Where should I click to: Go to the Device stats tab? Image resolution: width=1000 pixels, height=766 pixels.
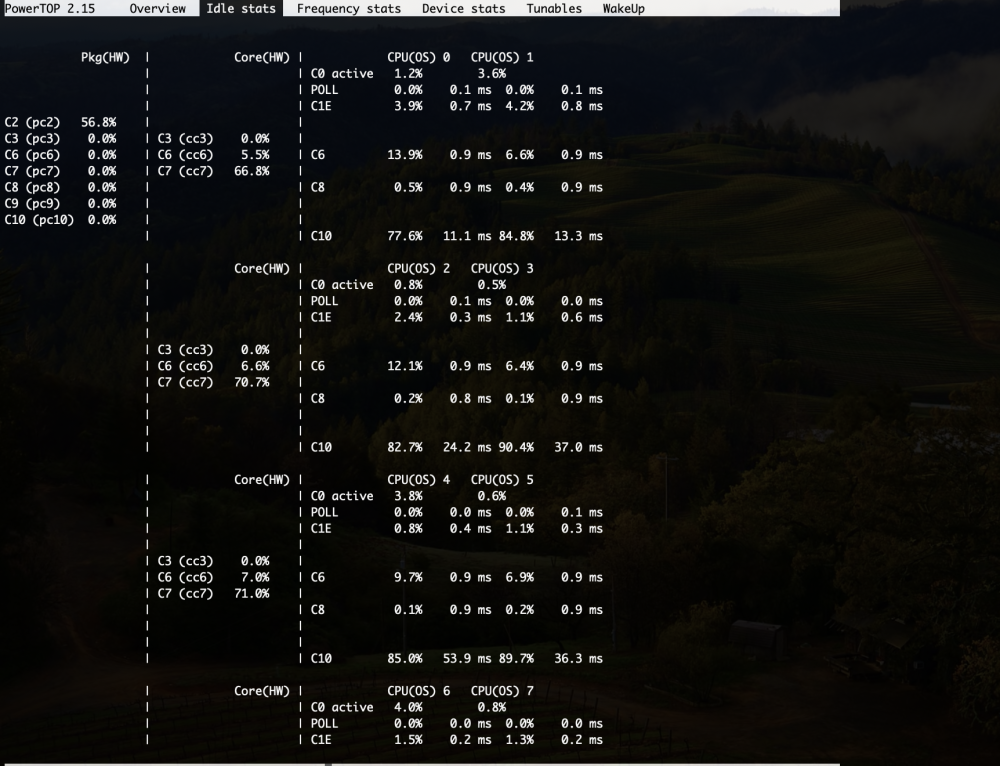(464, 8)
